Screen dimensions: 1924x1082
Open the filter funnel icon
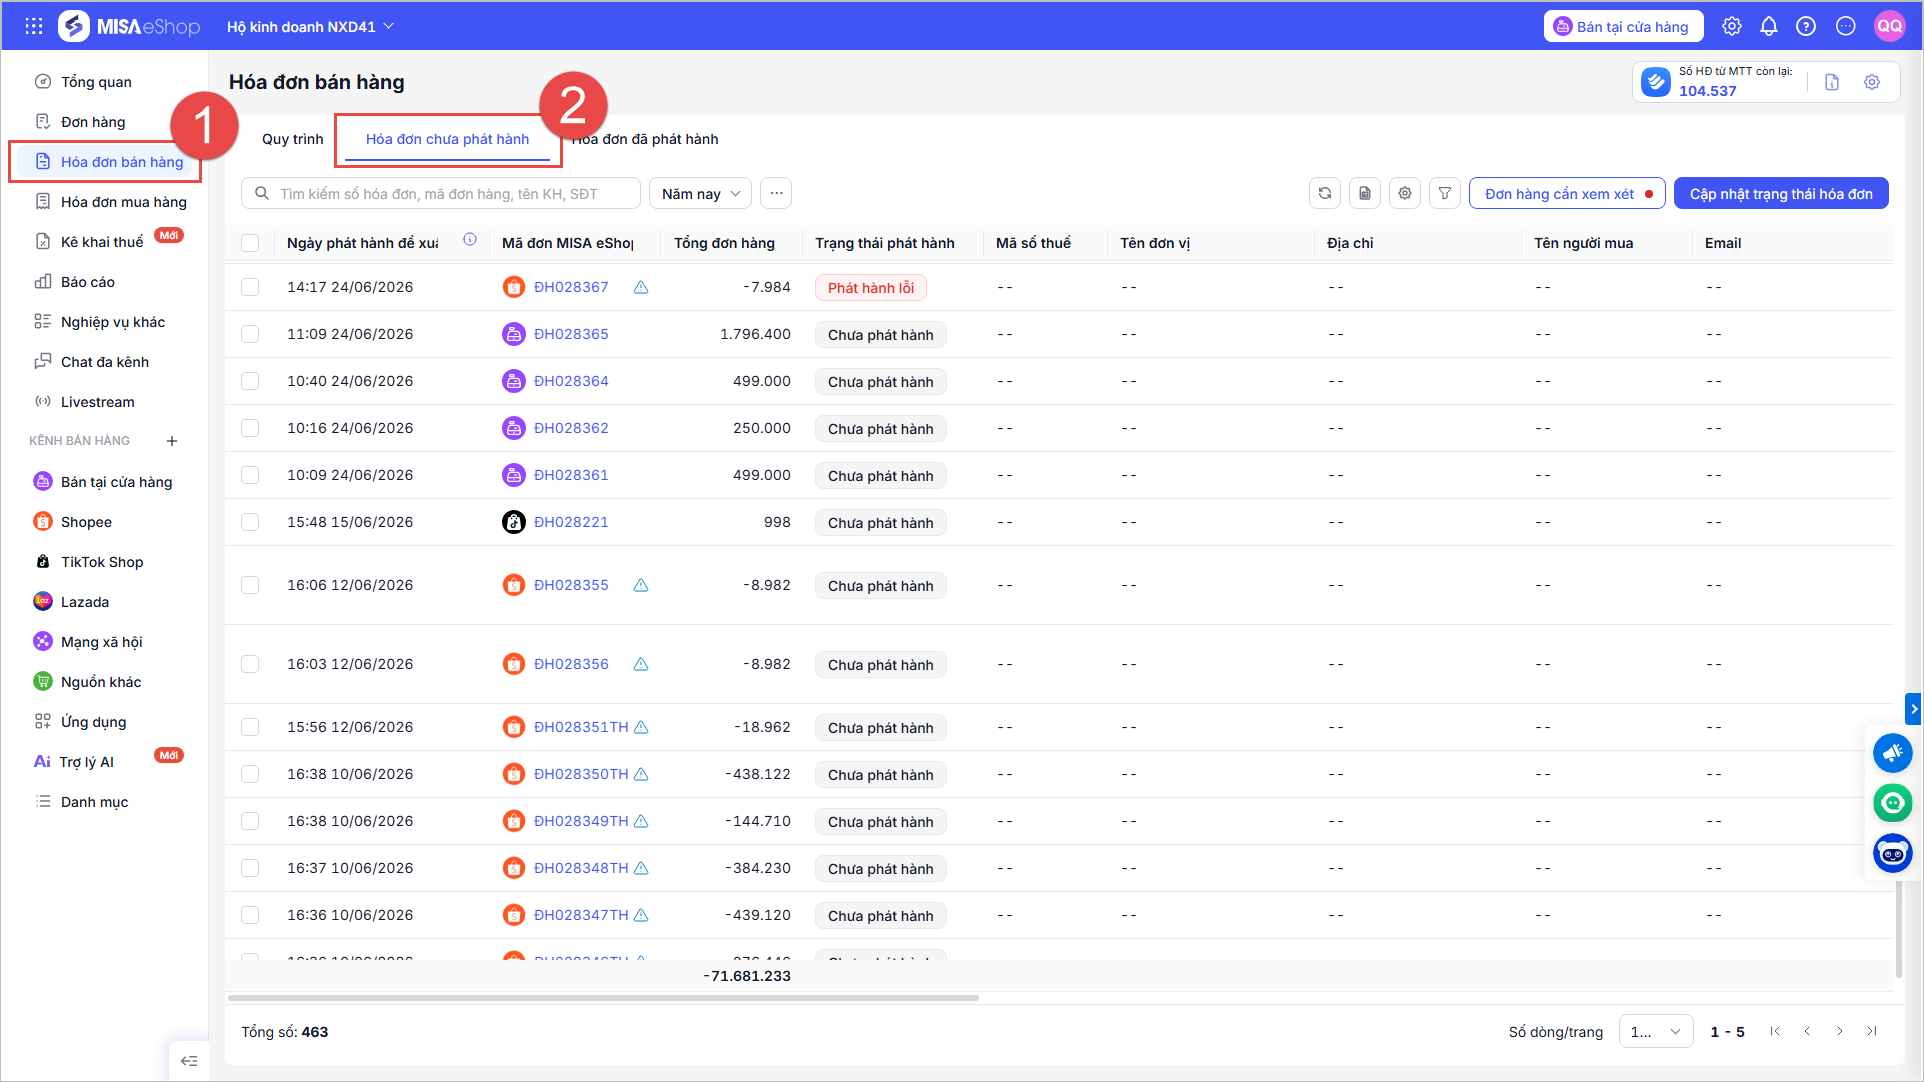[1445, 194]
